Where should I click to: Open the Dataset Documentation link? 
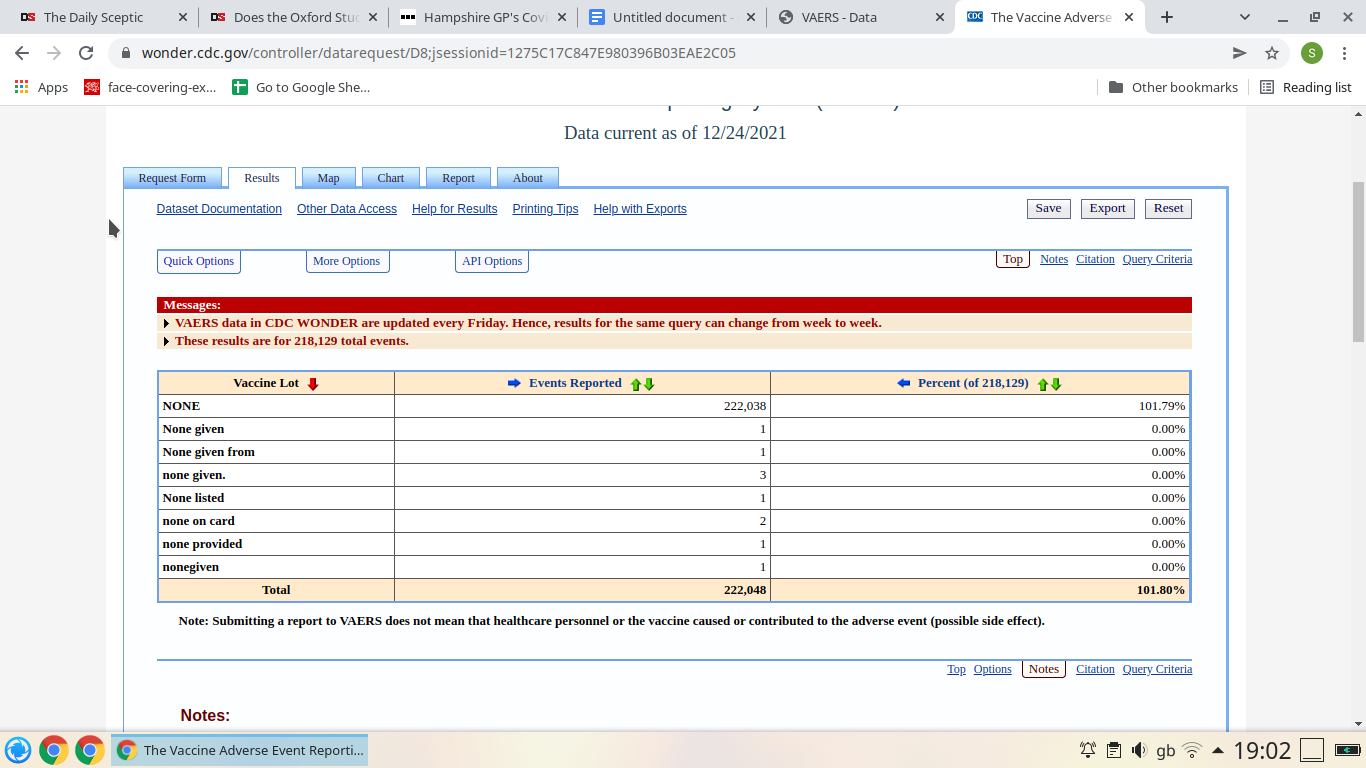click(x=219, y=209)
